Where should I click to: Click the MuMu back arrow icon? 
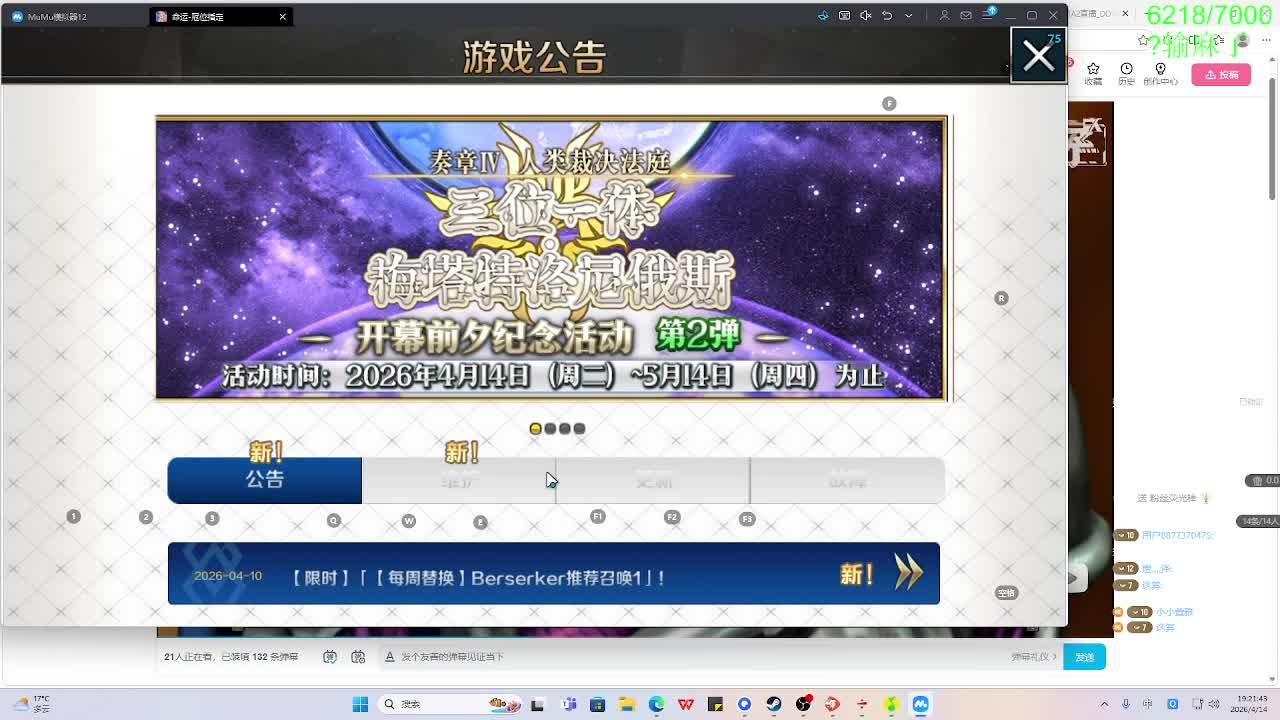[887, 15]
